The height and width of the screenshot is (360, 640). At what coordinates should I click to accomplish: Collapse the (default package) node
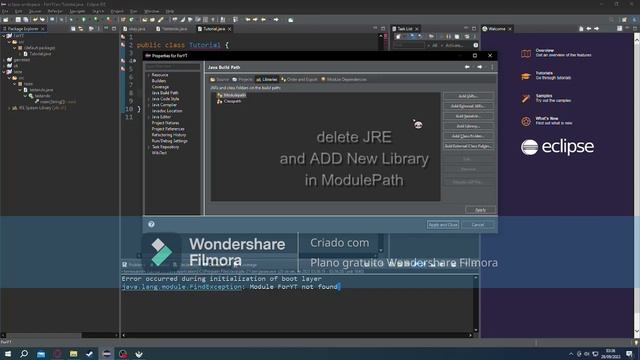pyautogui.click(x=15, y=48)
